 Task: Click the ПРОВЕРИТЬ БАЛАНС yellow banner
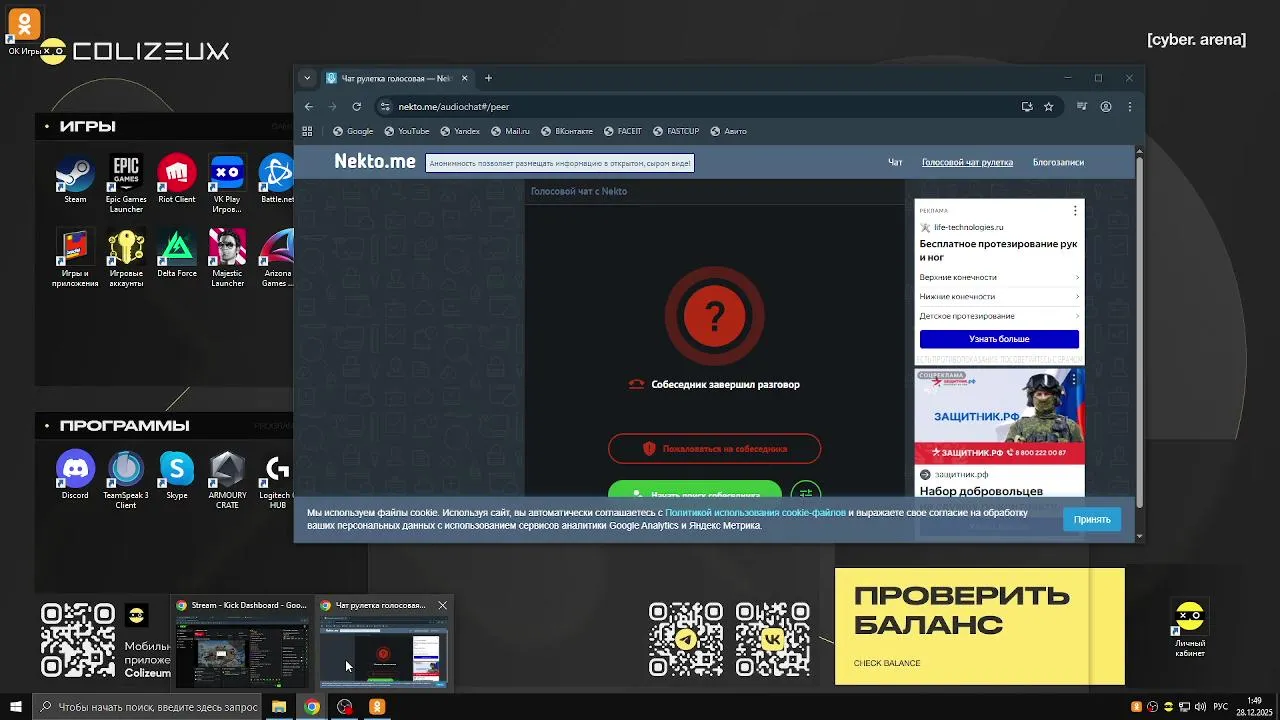pyautogui.click(x=980, y=627)
